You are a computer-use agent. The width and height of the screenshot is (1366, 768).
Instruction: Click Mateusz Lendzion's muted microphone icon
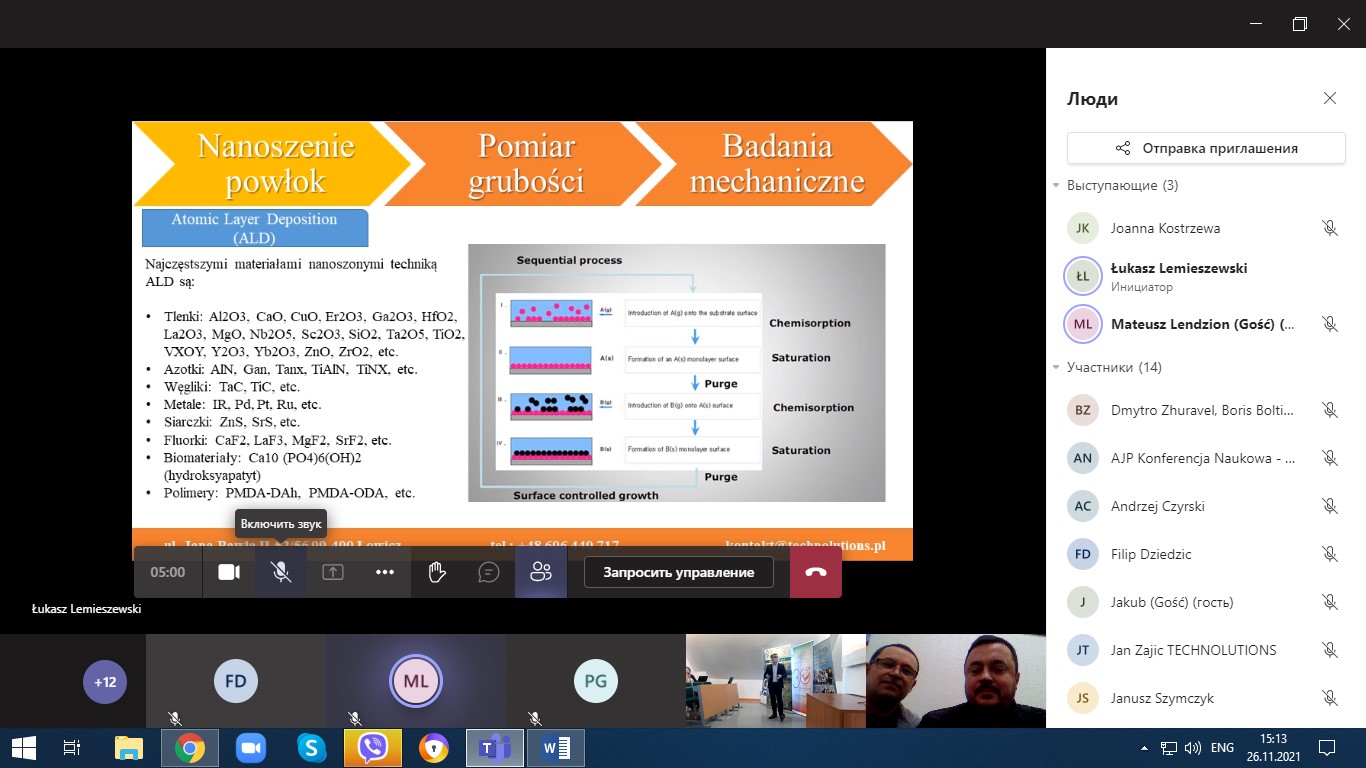[x=1330, y=324]
